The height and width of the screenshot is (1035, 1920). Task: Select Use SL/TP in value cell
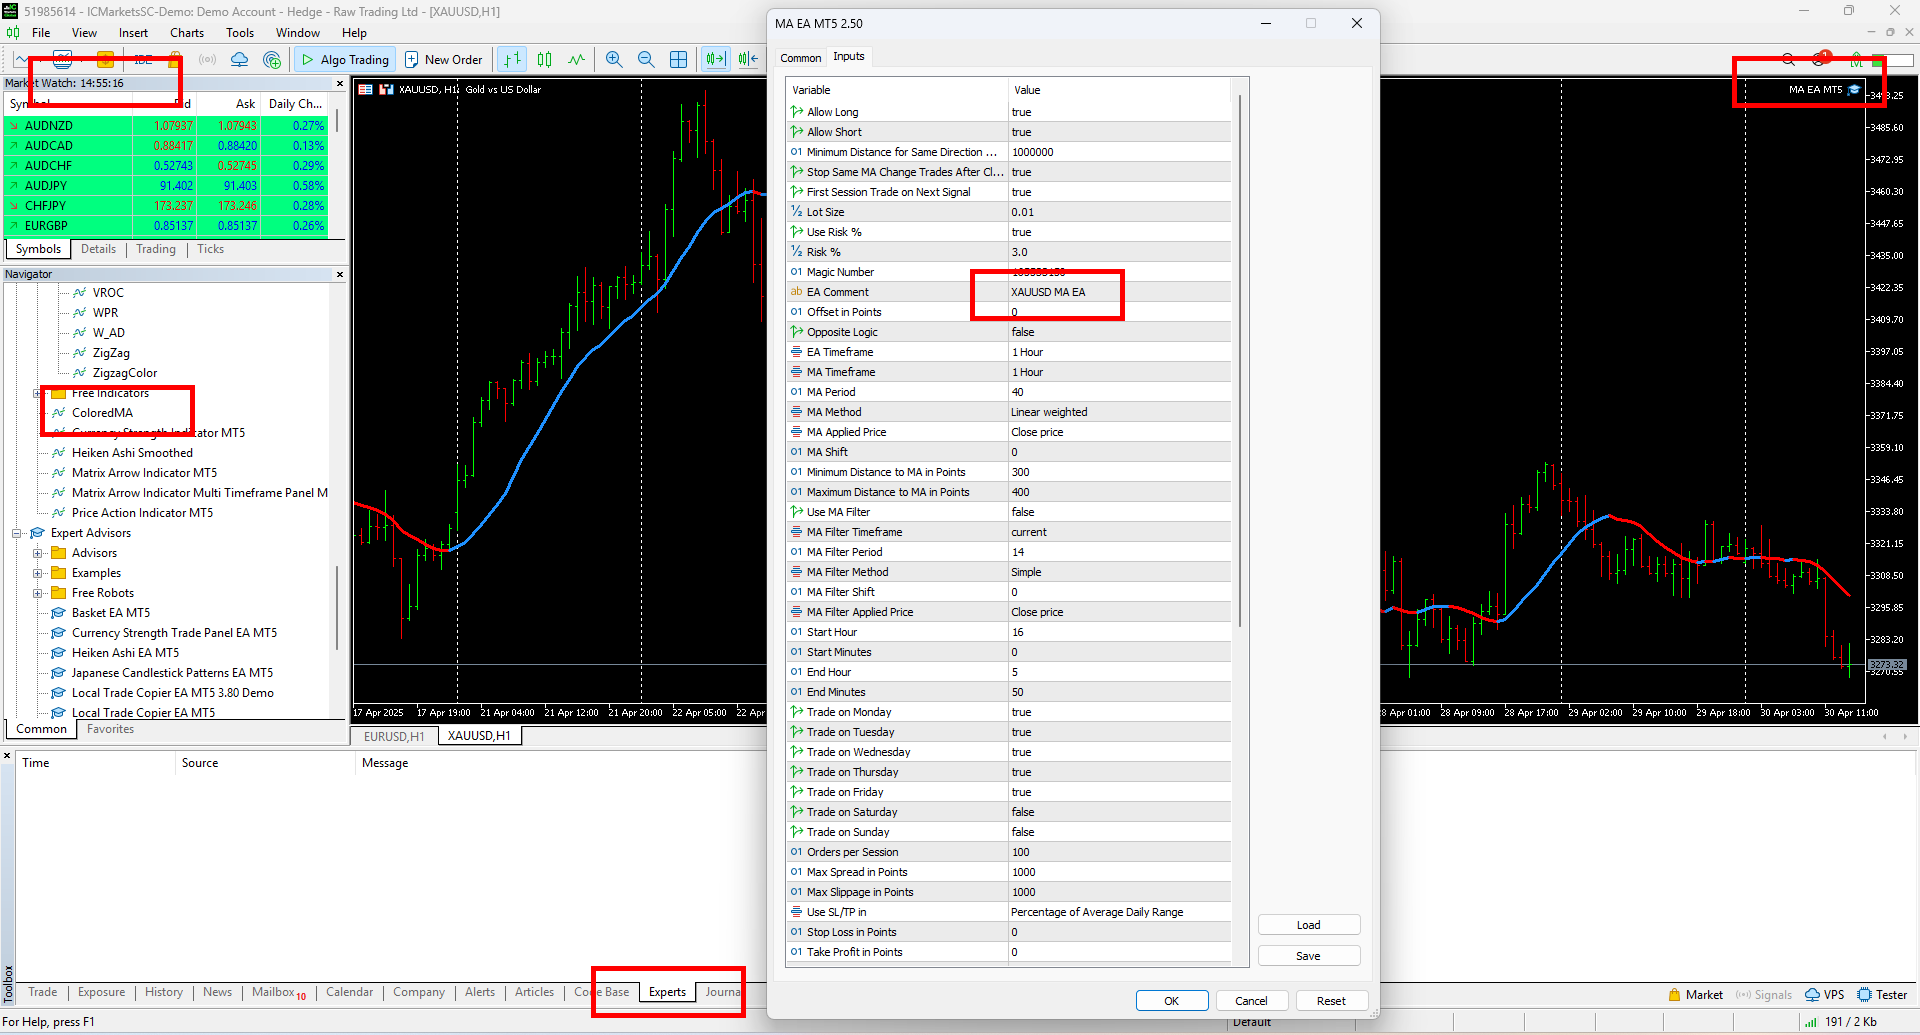(x=1119, y=912)
